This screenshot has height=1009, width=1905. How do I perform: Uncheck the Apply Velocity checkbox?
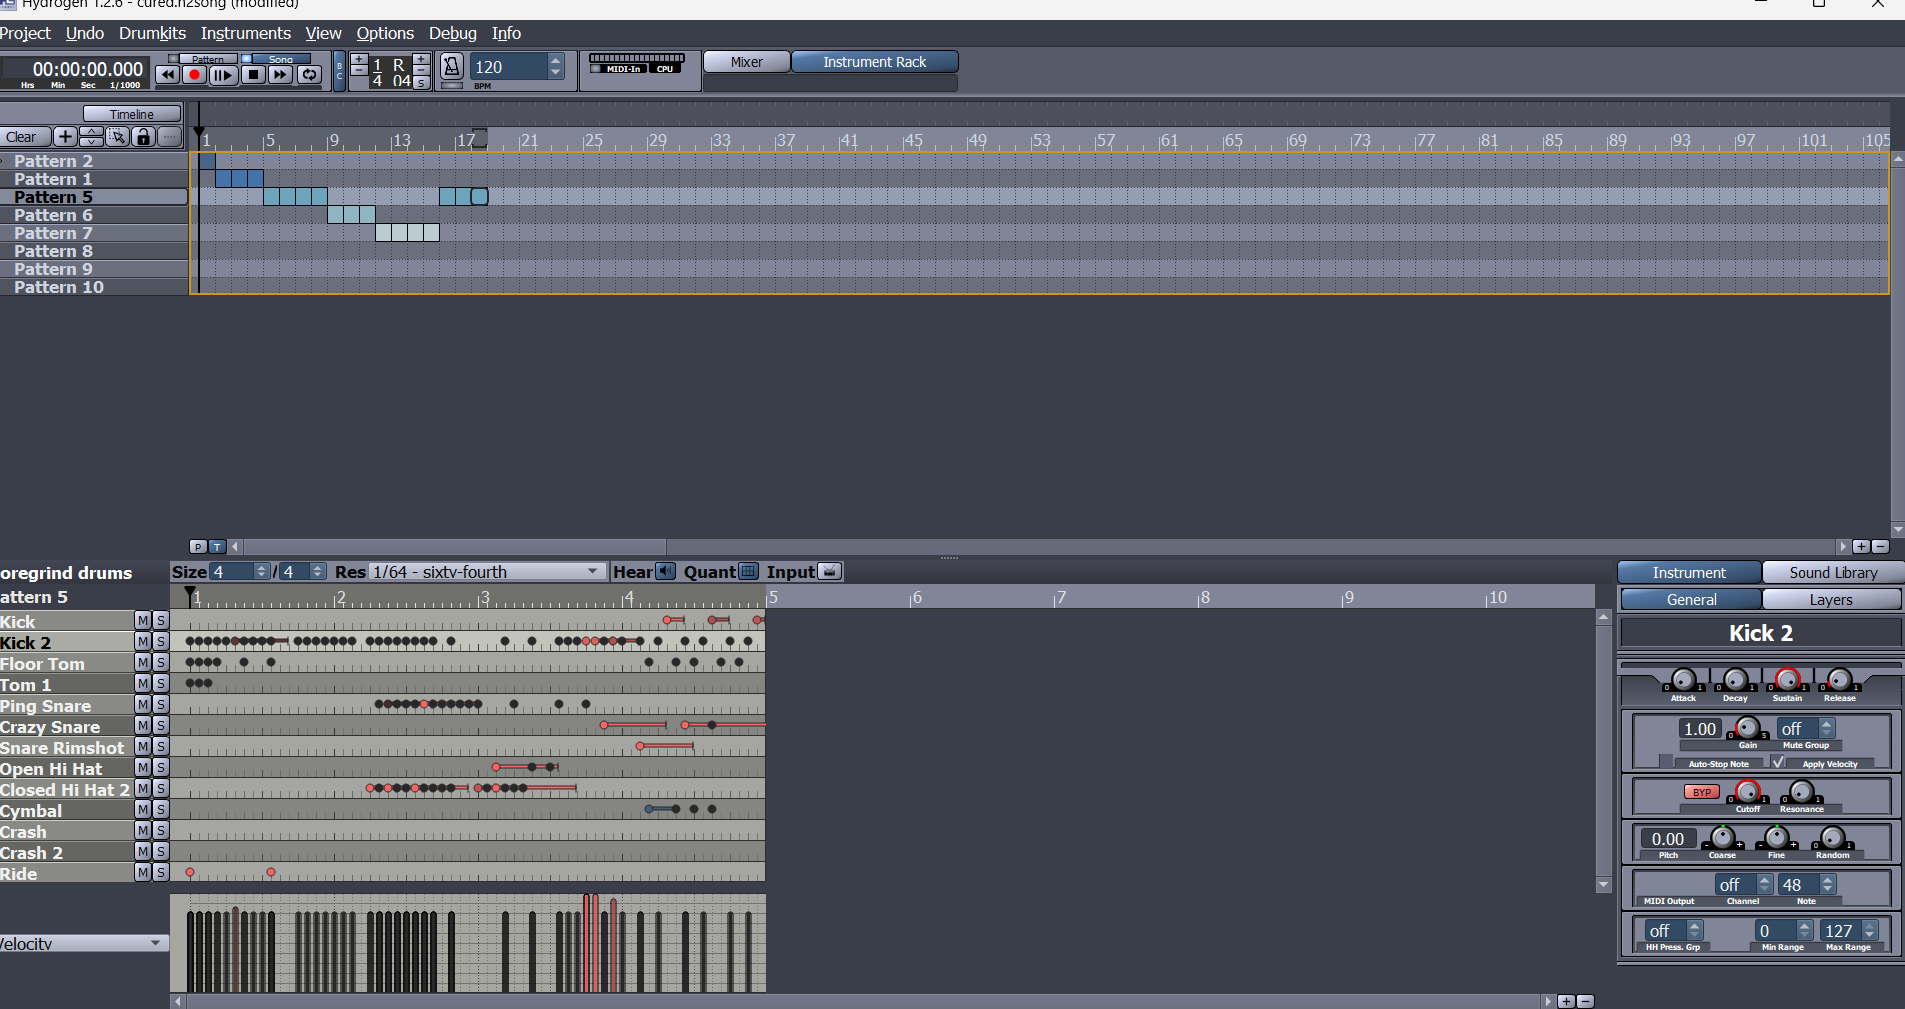tap(1778, 763)
